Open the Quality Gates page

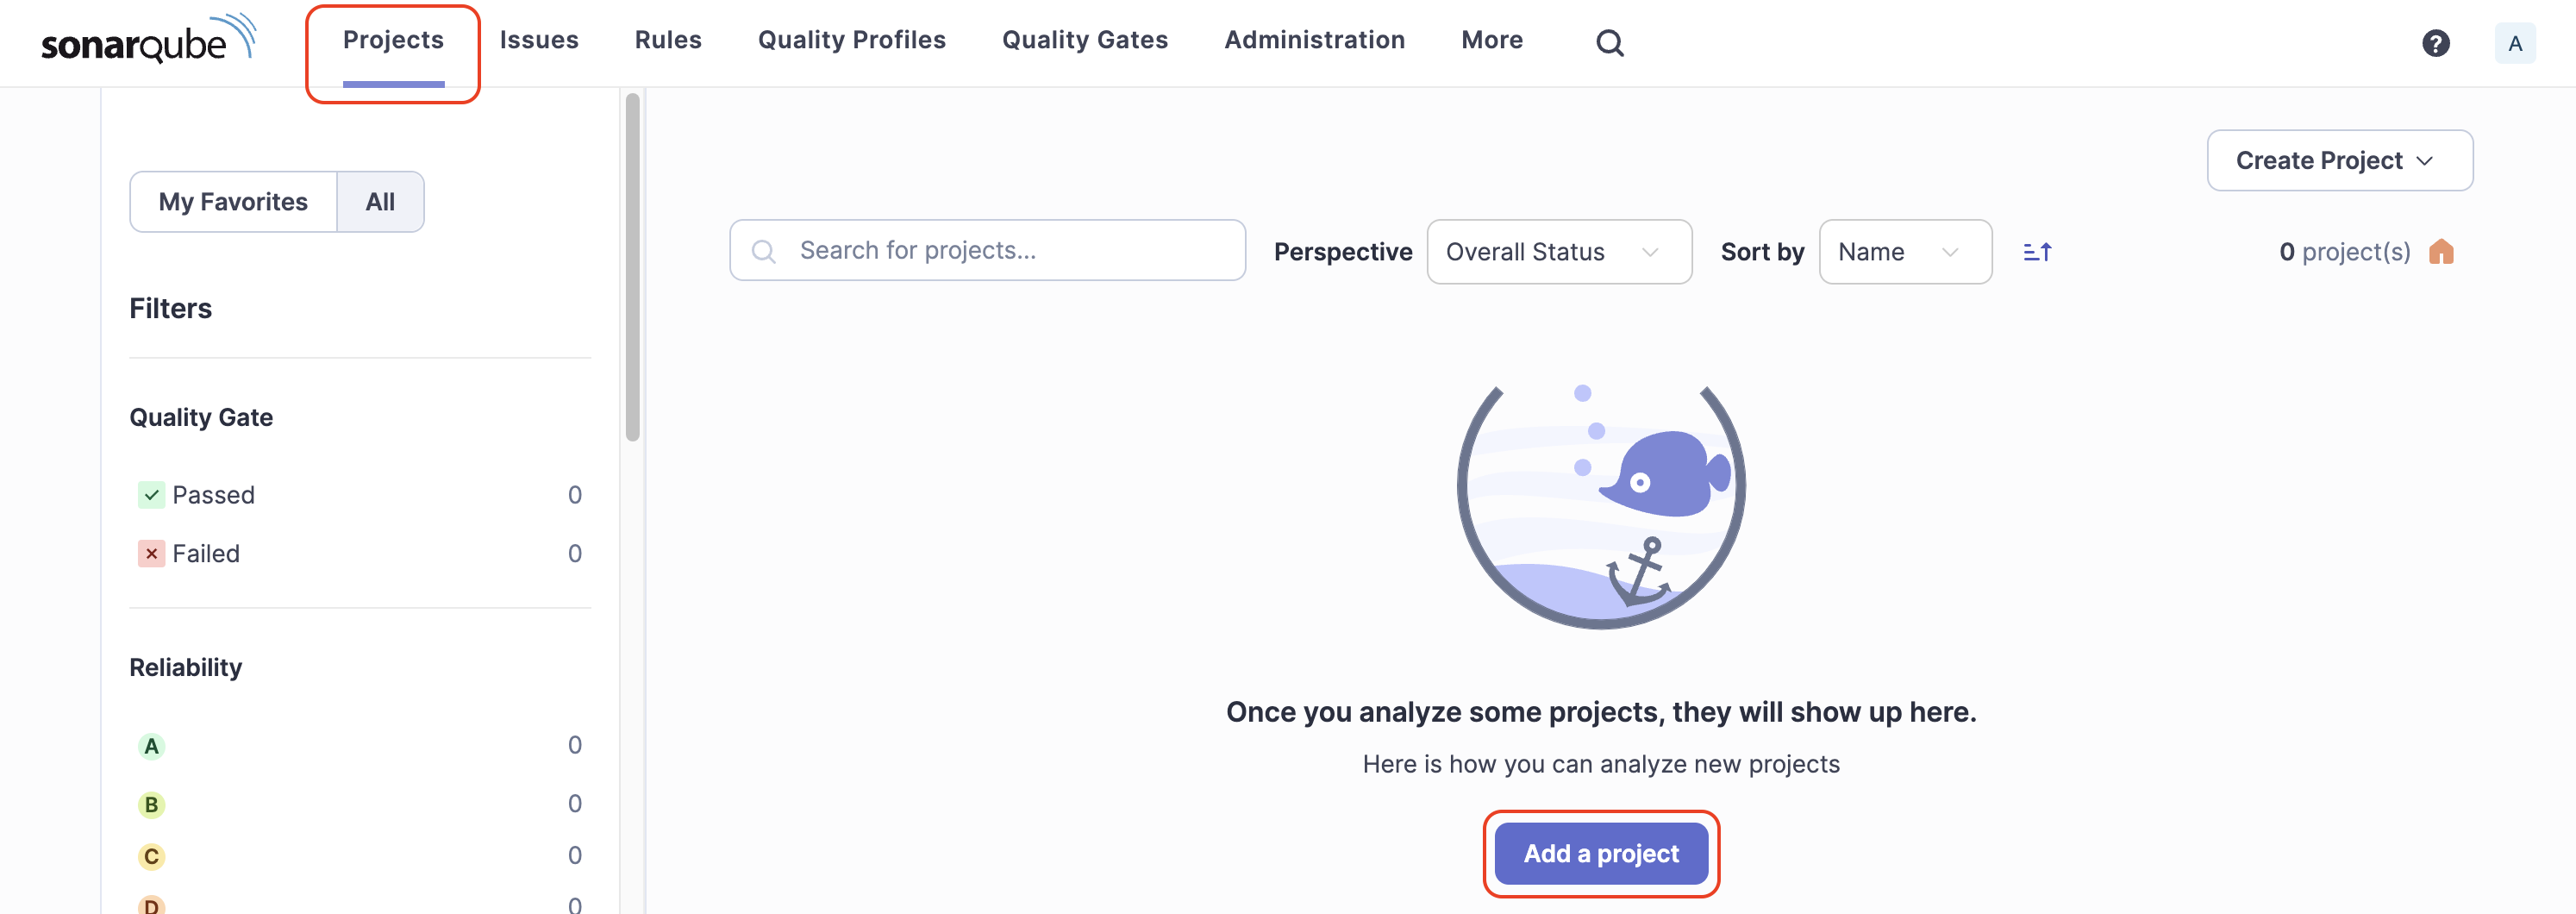(x=1085, y=40)
